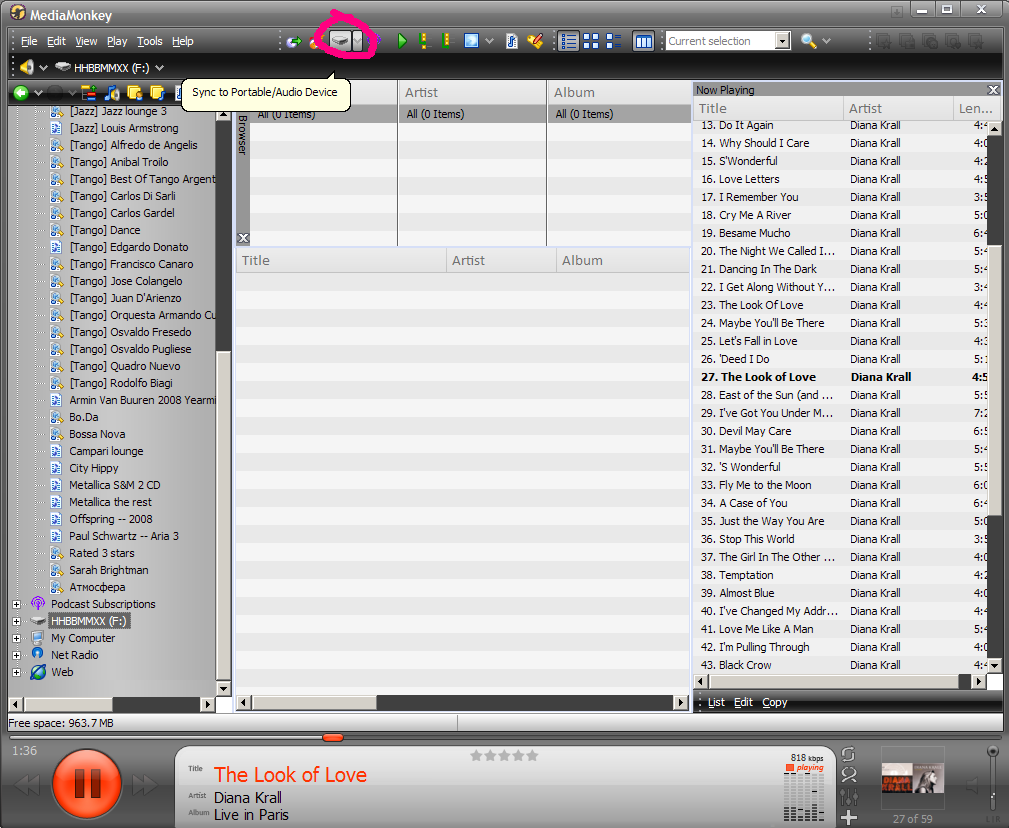This screenshot has width=1009, height=828.
Task: Click the plus icon in player
Action: click(849, 818)
